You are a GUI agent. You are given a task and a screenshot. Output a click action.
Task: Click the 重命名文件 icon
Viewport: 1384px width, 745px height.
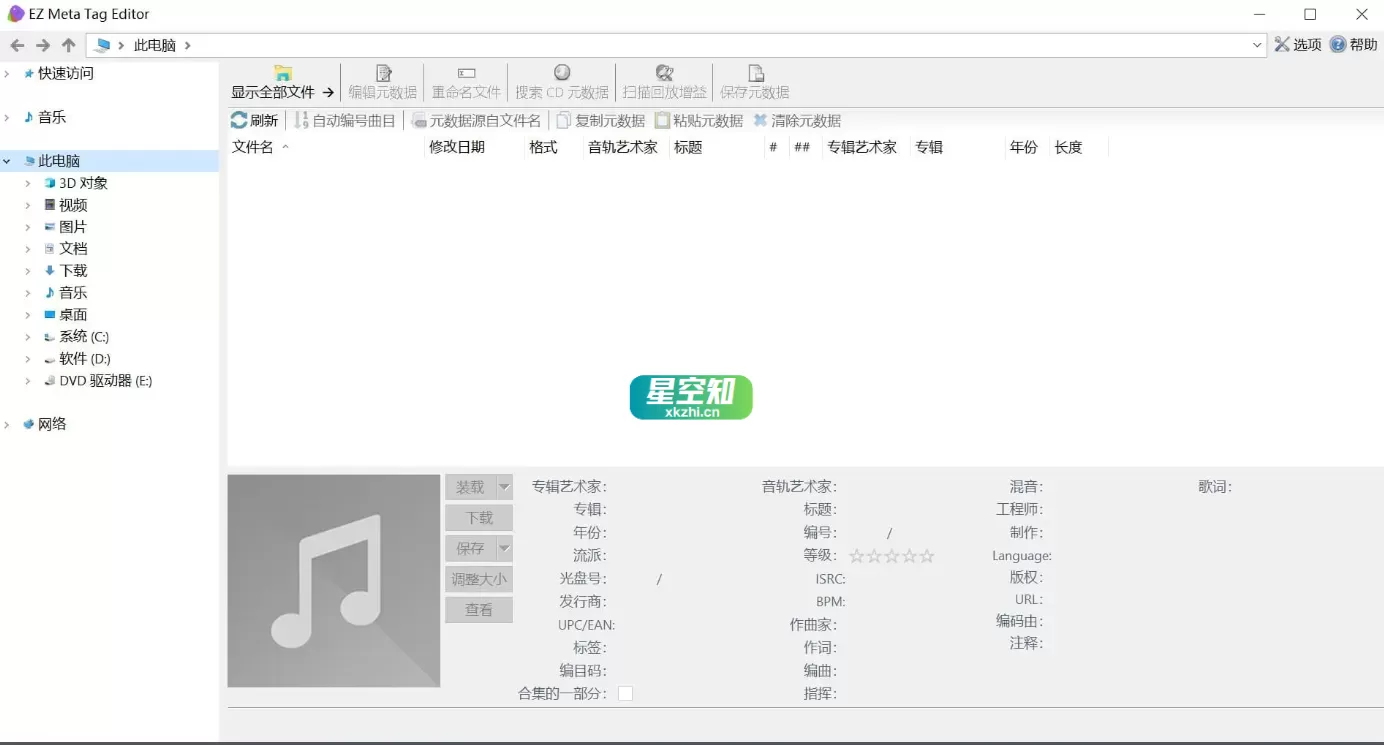pos(466,82)
